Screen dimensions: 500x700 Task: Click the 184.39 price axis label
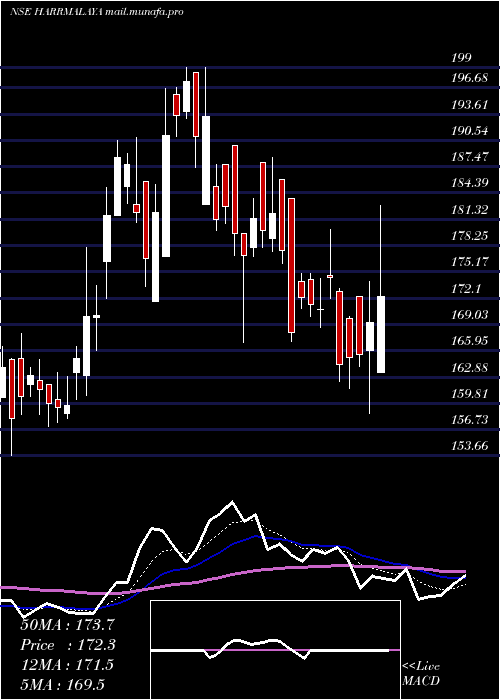[470, 183]
